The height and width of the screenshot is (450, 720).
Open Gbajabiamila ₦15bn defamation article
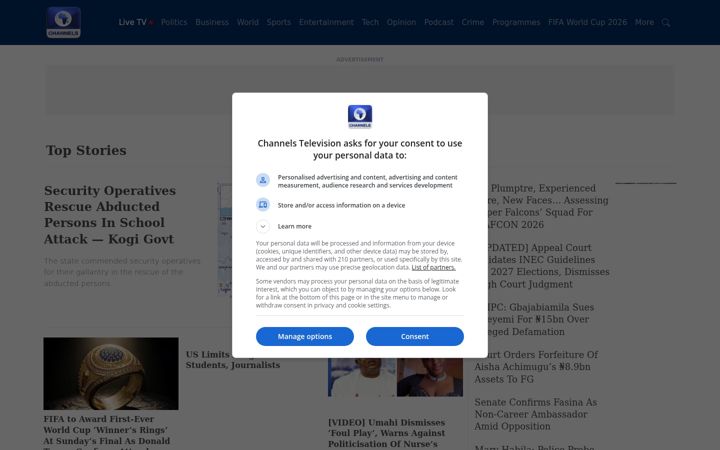pos(535,319)
